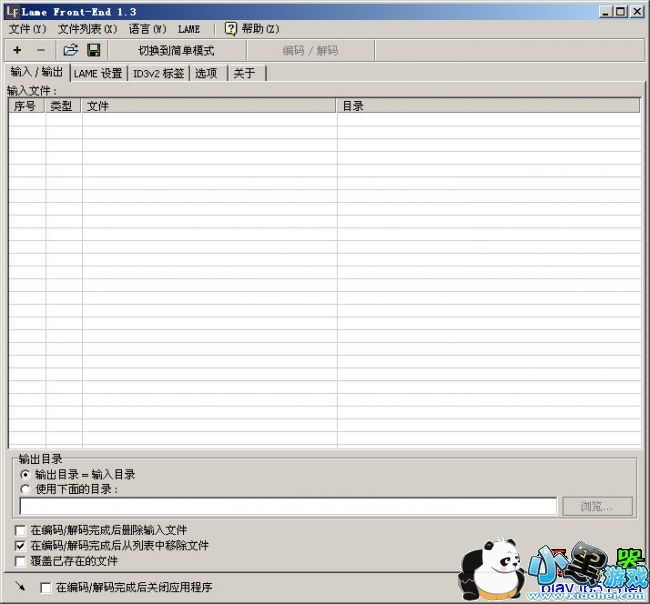The width and height of the screenshot is (650, 604).
Task: Switch to simple mode (切换到简单模式)
Action: point(176,51)
